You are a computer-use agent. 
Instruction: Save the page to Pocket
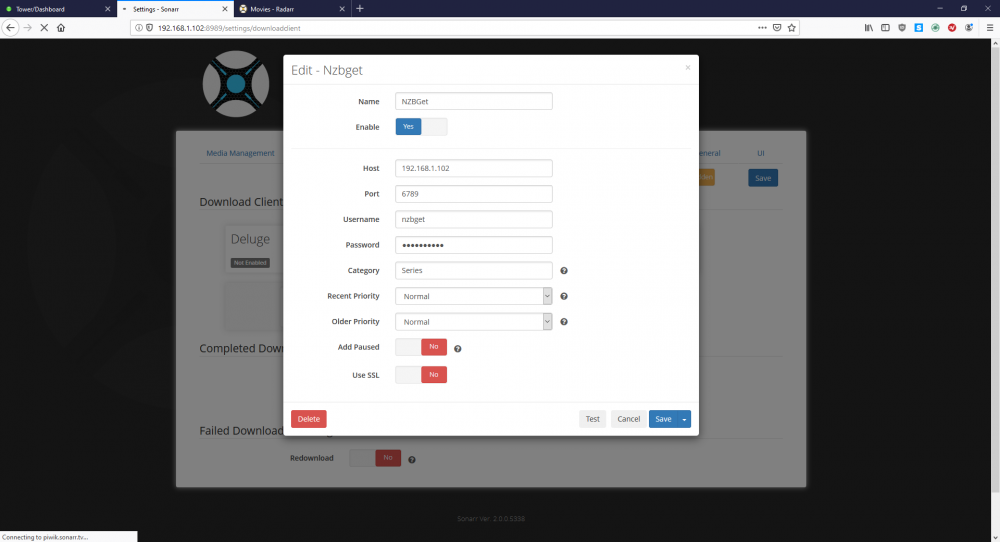tap(777, 27)
